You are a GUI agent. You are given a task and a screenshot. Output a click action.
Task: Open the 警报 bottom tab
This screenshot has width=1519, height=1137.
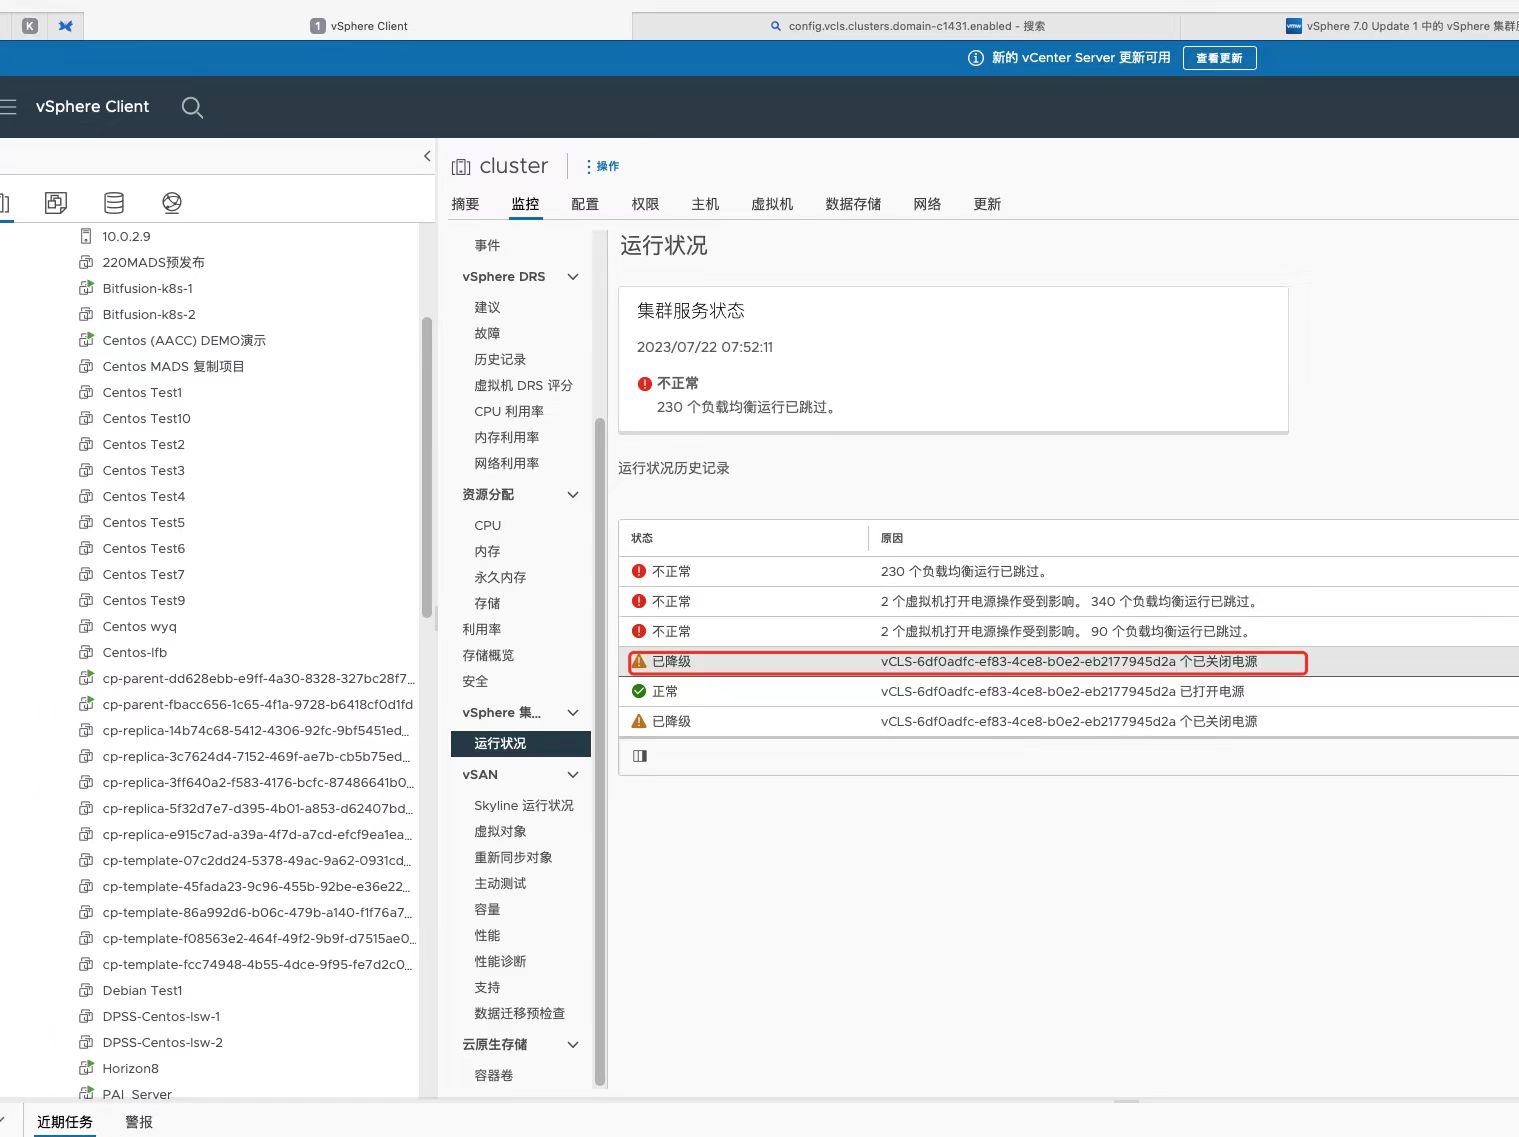139,1122
